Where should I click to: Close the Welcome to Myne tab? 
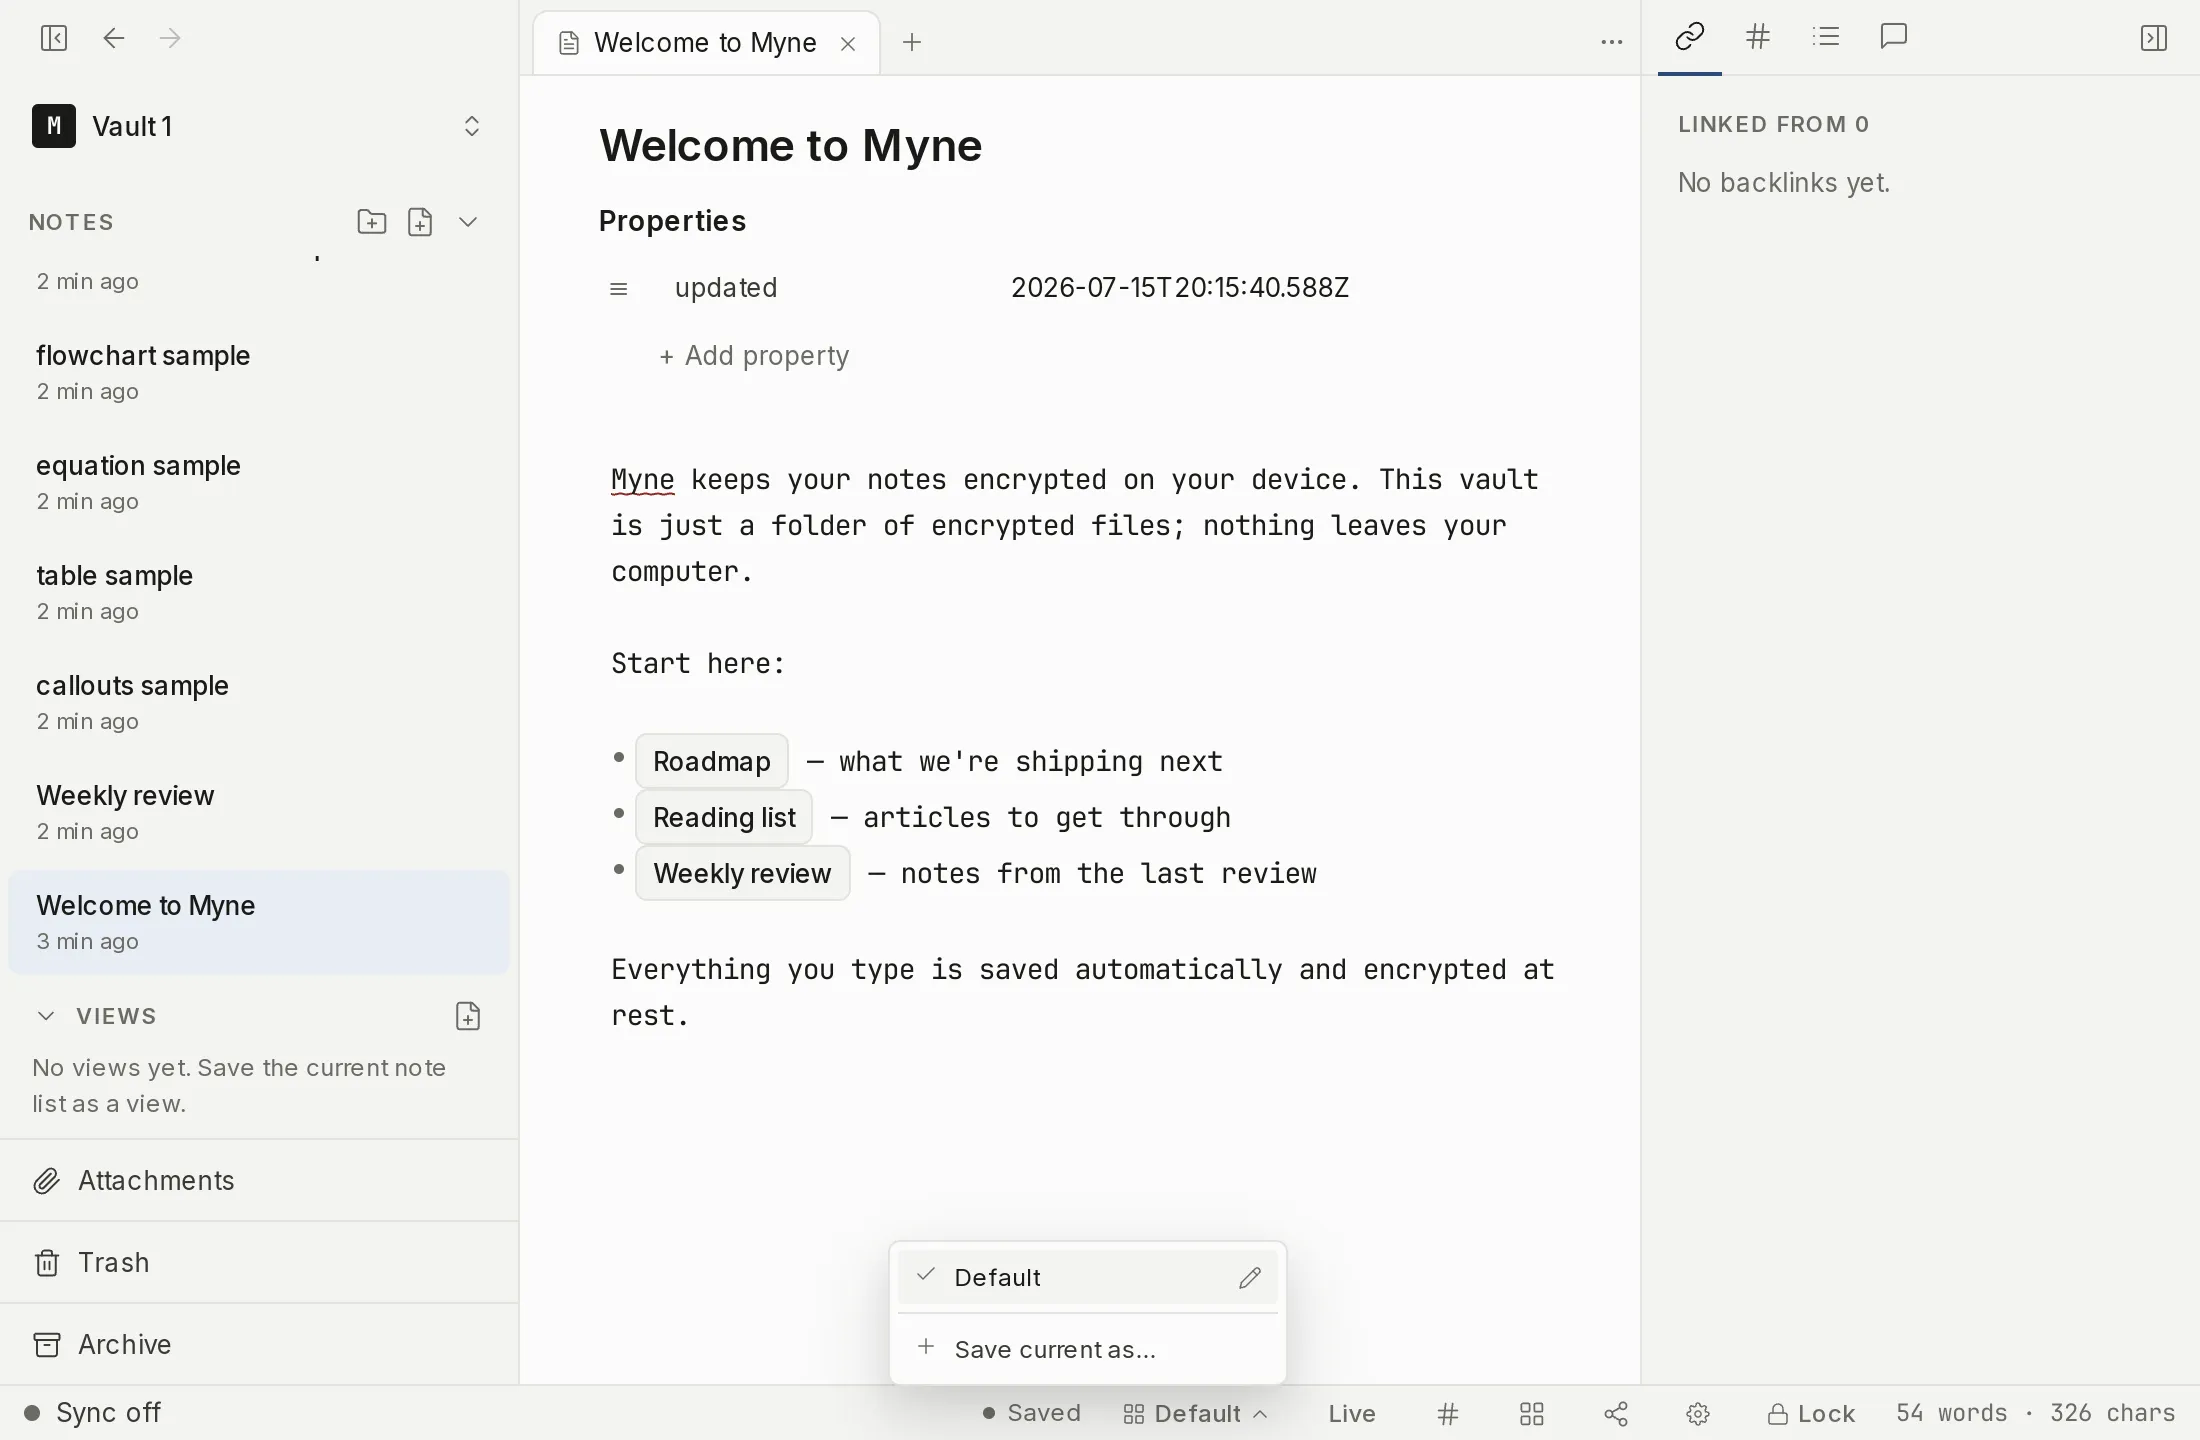(x=848, y=43)
